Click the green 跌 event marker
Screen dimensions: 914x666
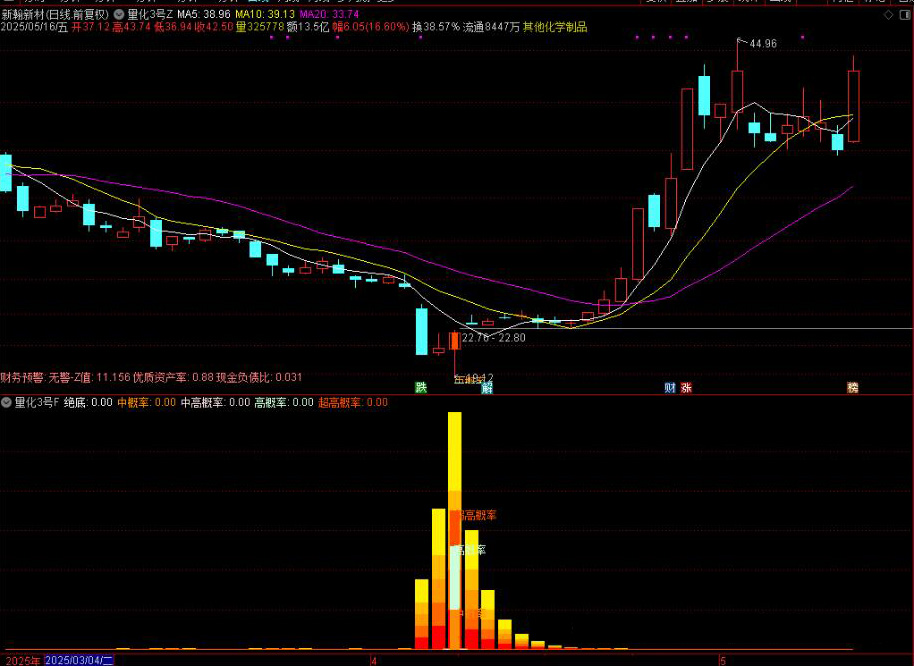pyautogui.click(x=421, y=388)
